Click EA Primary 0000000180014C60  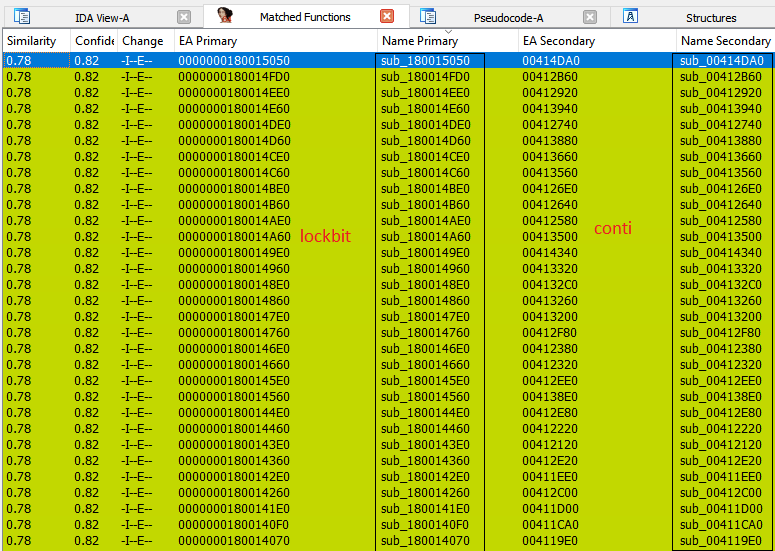(234, 173)
